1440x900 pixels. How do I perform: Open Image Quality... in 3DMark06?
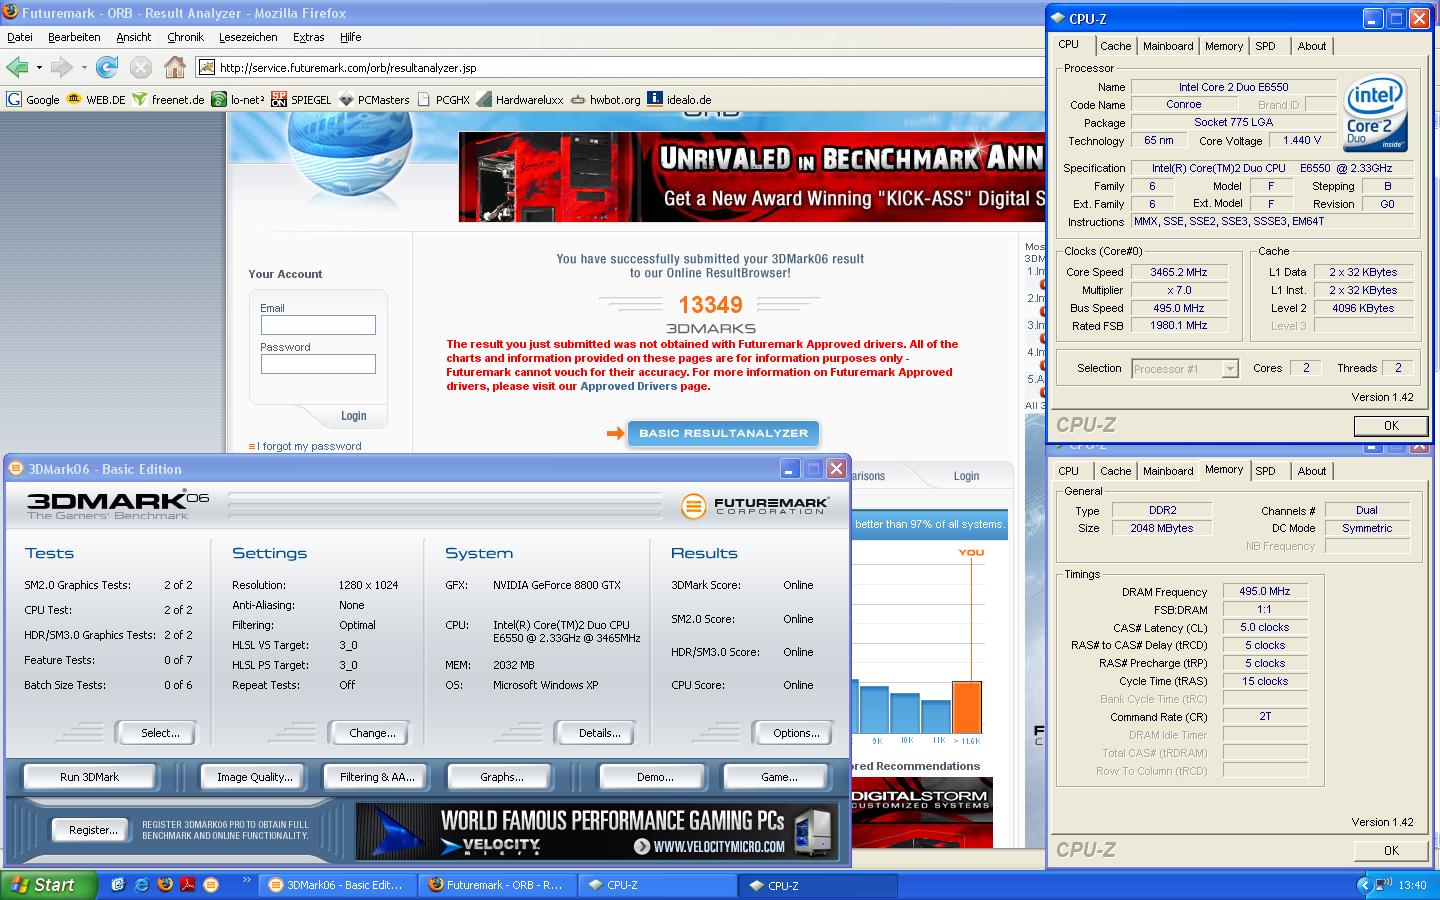coord(255,777)
